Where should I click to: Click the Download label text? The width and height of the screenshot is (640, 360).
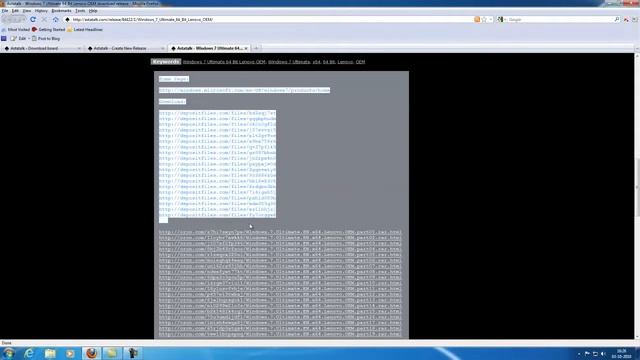(x=172, y=101)
